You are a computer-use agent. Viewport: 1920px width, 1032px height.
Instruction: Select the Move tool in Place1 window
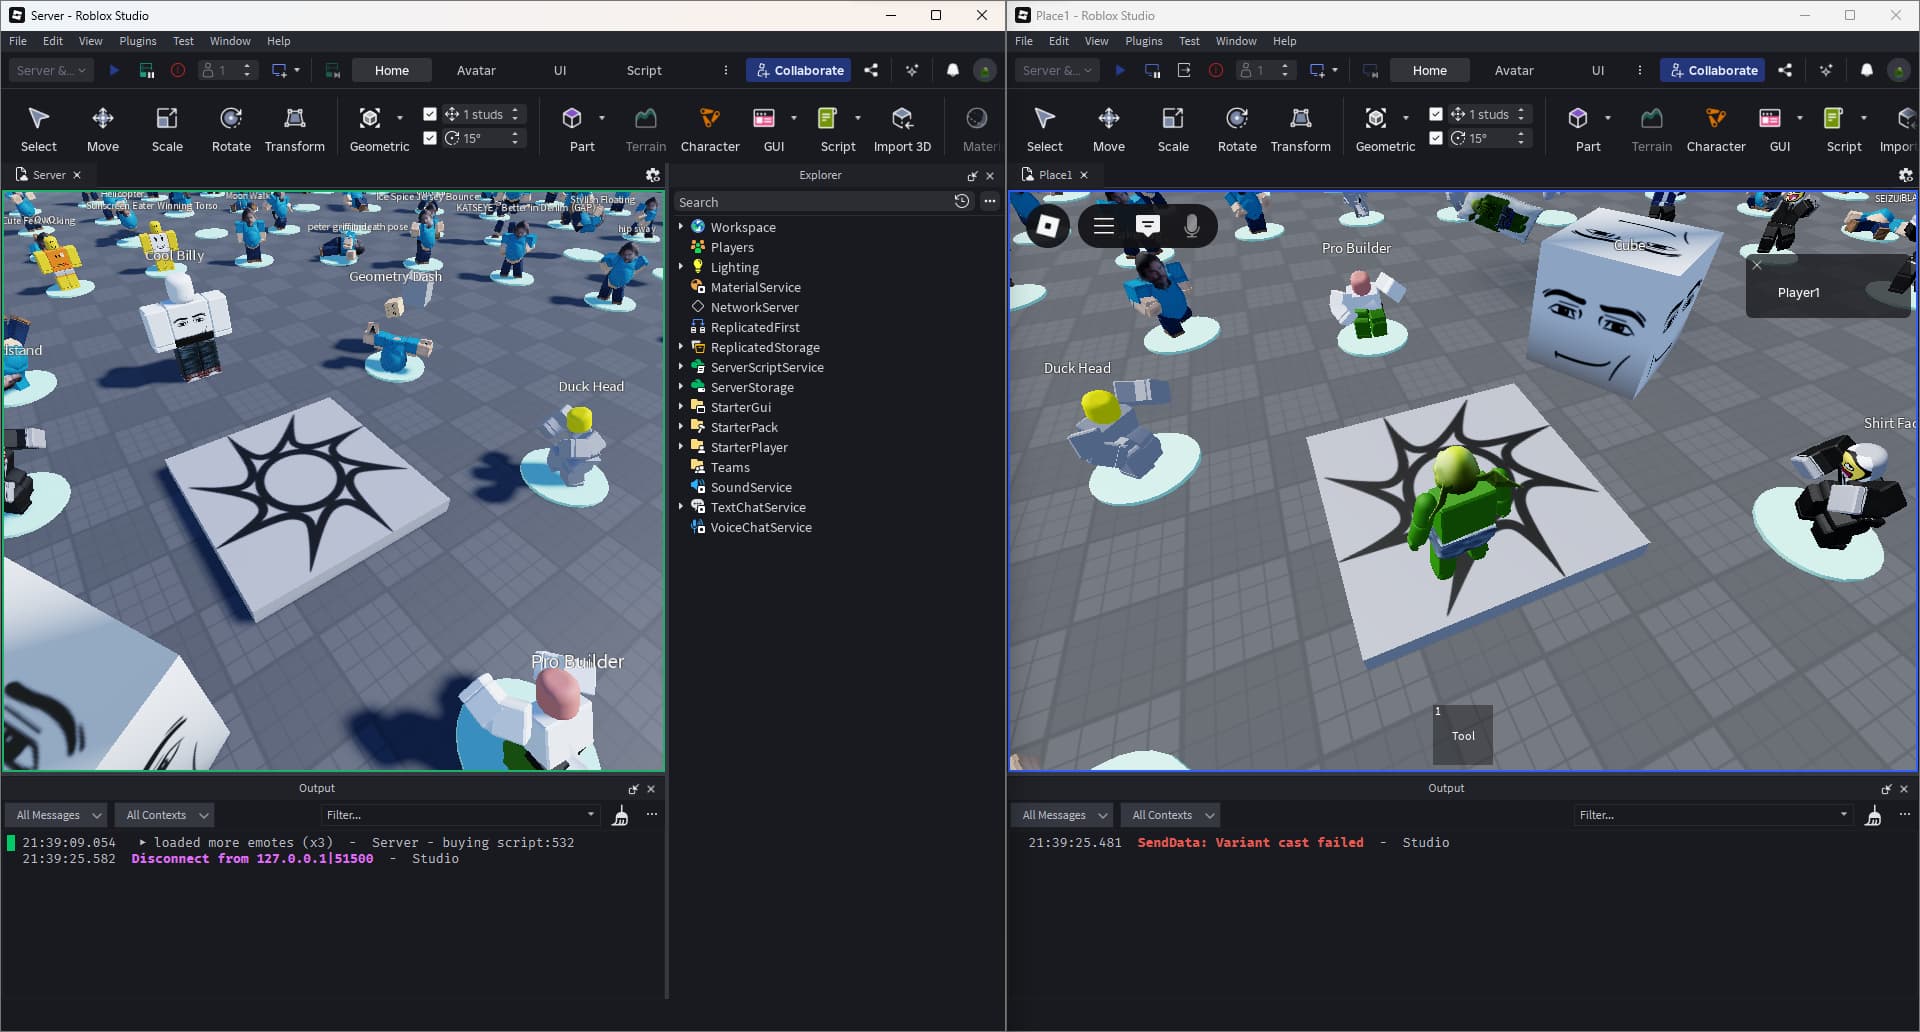click(x=1108, y=129)
